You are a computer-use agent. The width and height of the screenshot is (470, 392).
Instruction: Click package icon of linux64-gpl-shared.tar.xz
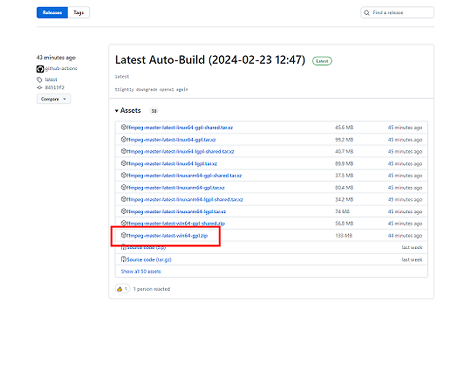tap(123, 127)
